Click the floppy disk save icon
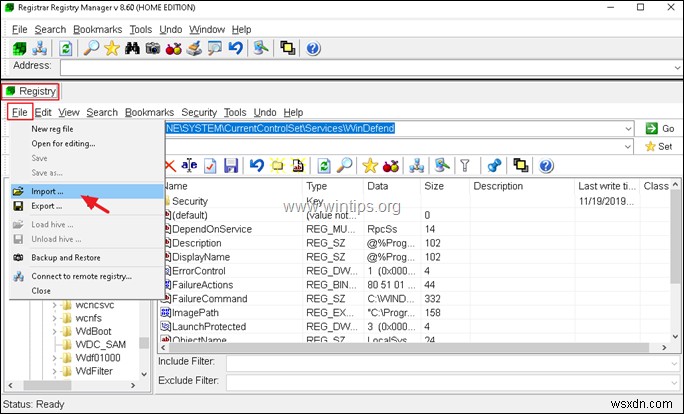This screenshot has height=414, width=684. (231, 165)
